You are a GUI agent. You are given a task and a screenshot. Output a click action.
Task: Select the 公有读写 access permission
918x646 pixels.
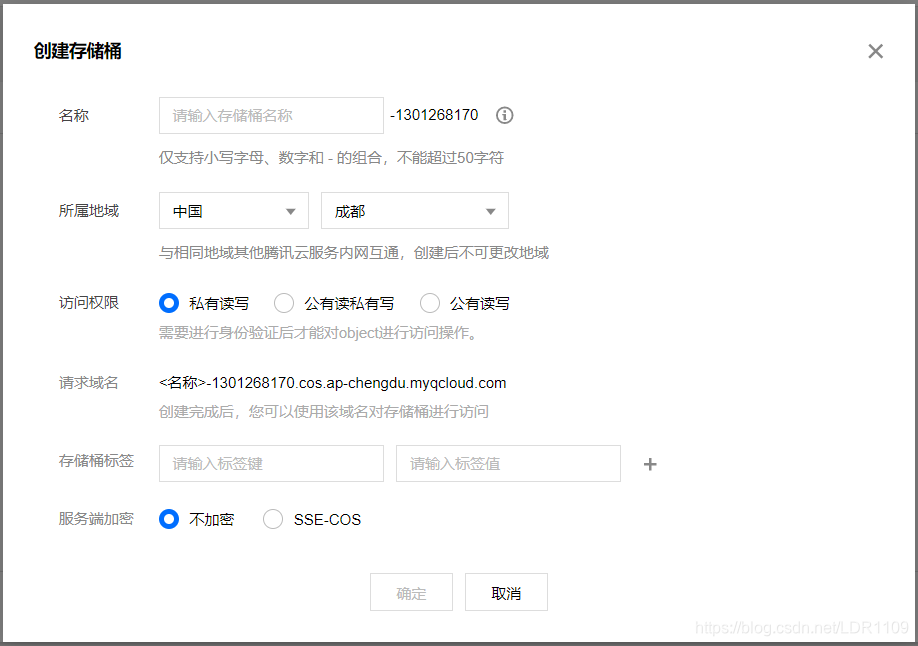click(x=429, y=302)
